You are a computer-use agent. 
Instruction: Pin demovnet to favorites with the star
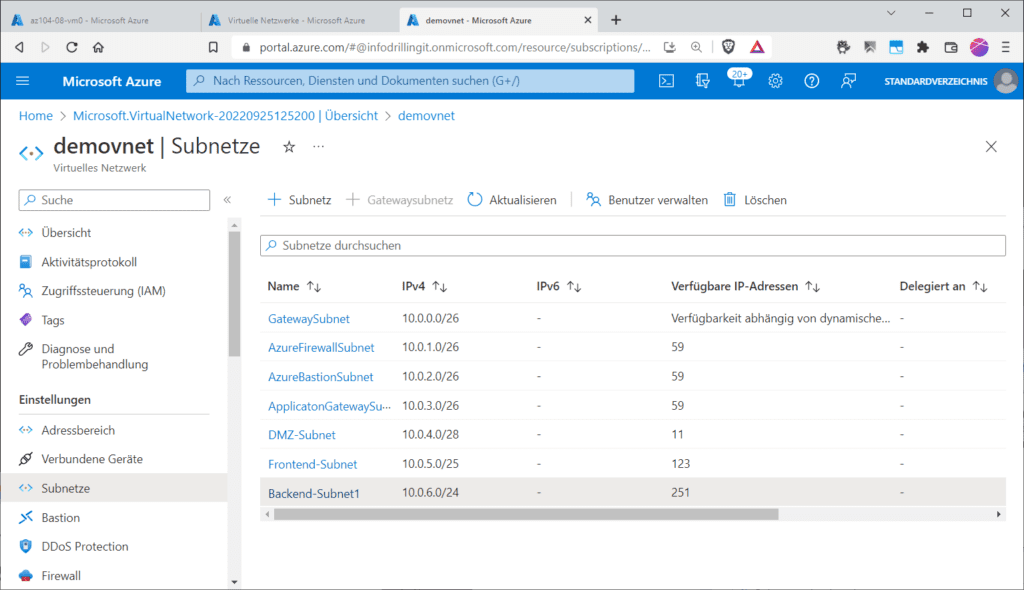tap(289, 147)
